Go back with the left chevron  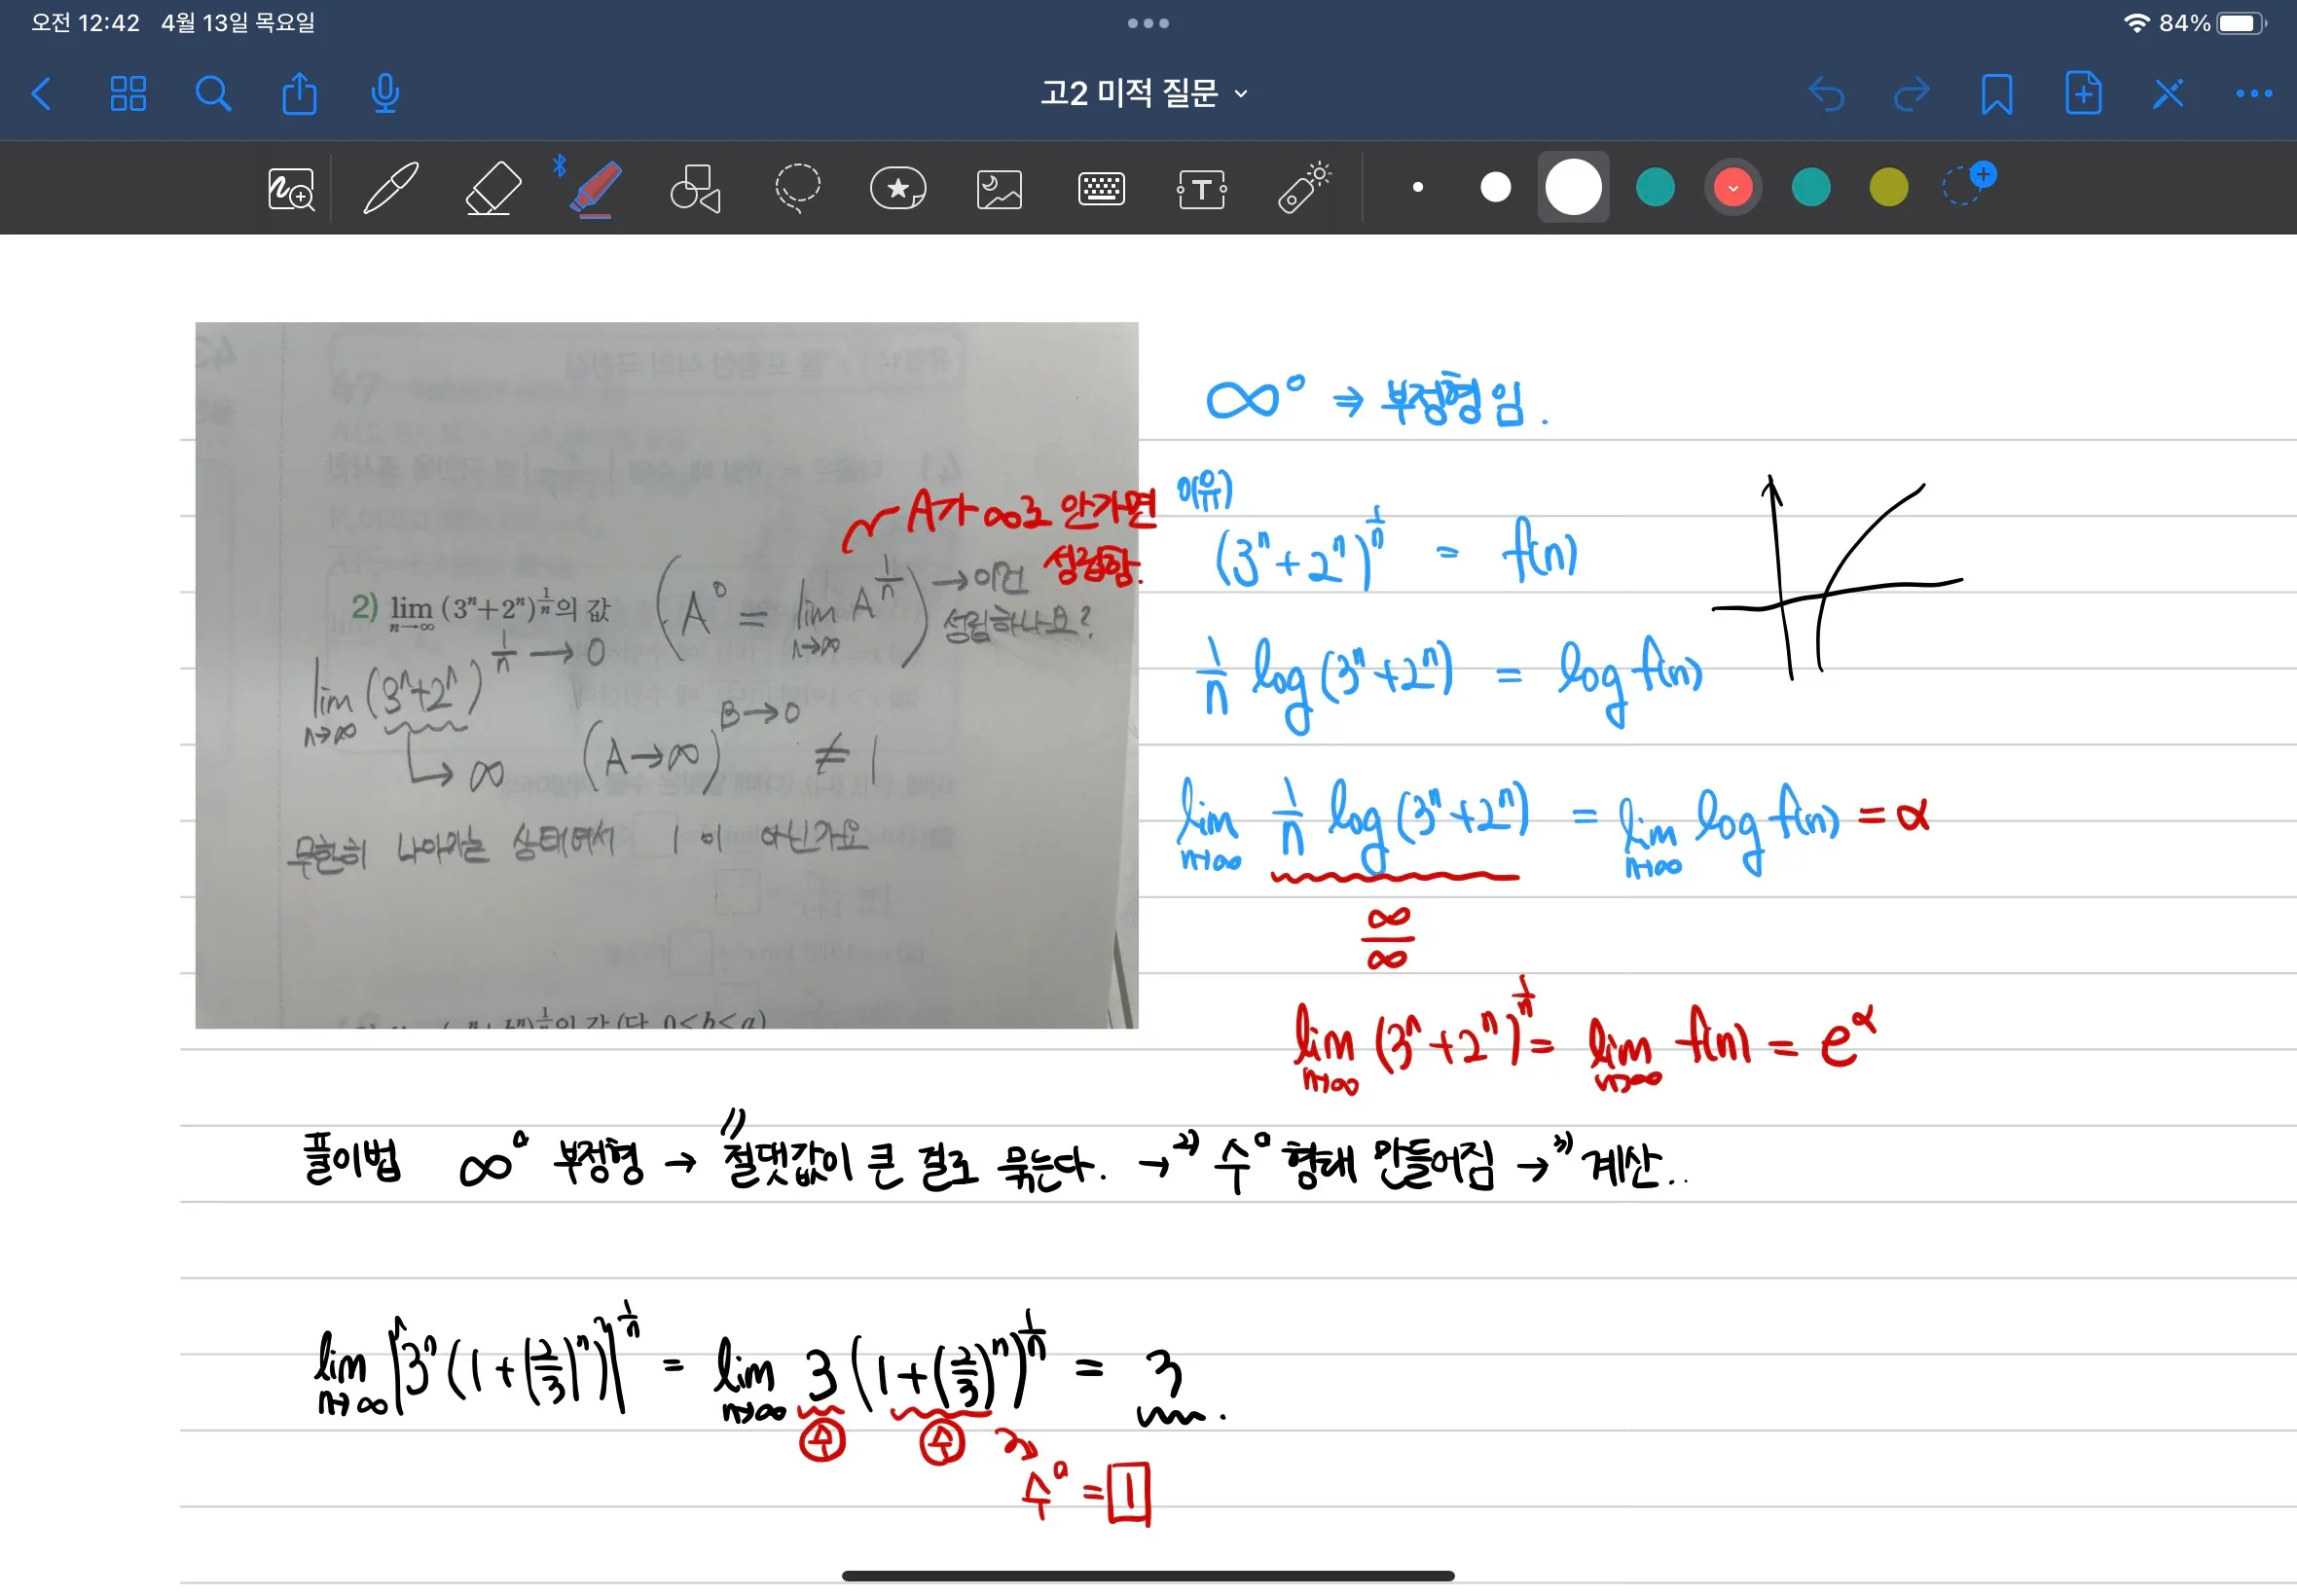click(x=42, y=93)
